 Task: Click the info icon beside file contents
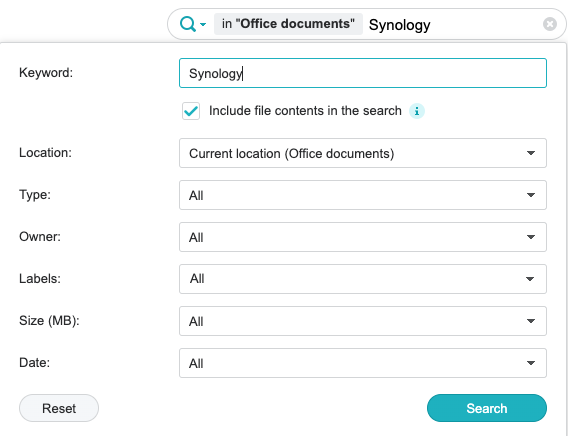pos(417,111)
